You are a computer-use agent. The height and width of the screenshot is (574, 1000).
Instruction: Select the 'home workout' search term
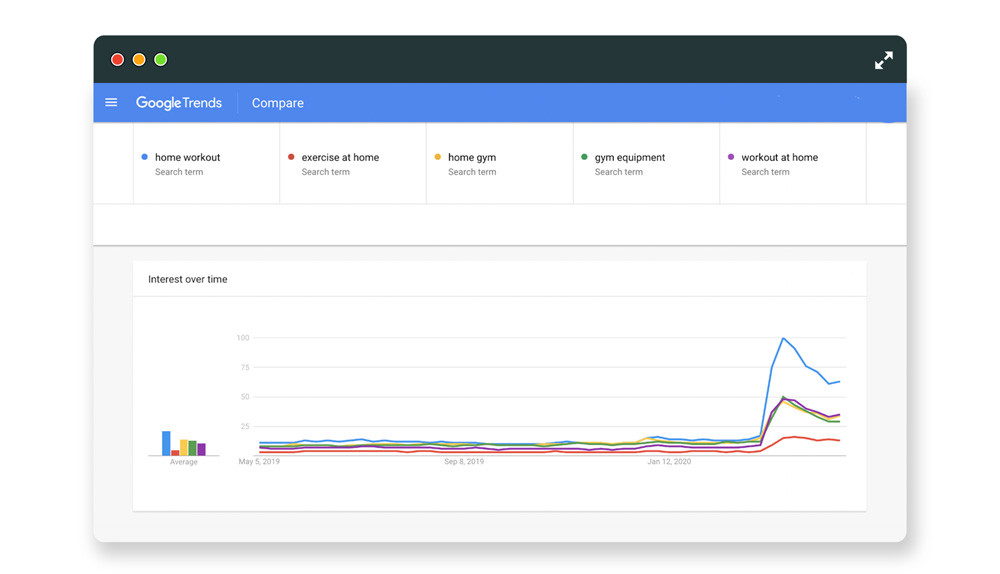click(x=187, y=158)
